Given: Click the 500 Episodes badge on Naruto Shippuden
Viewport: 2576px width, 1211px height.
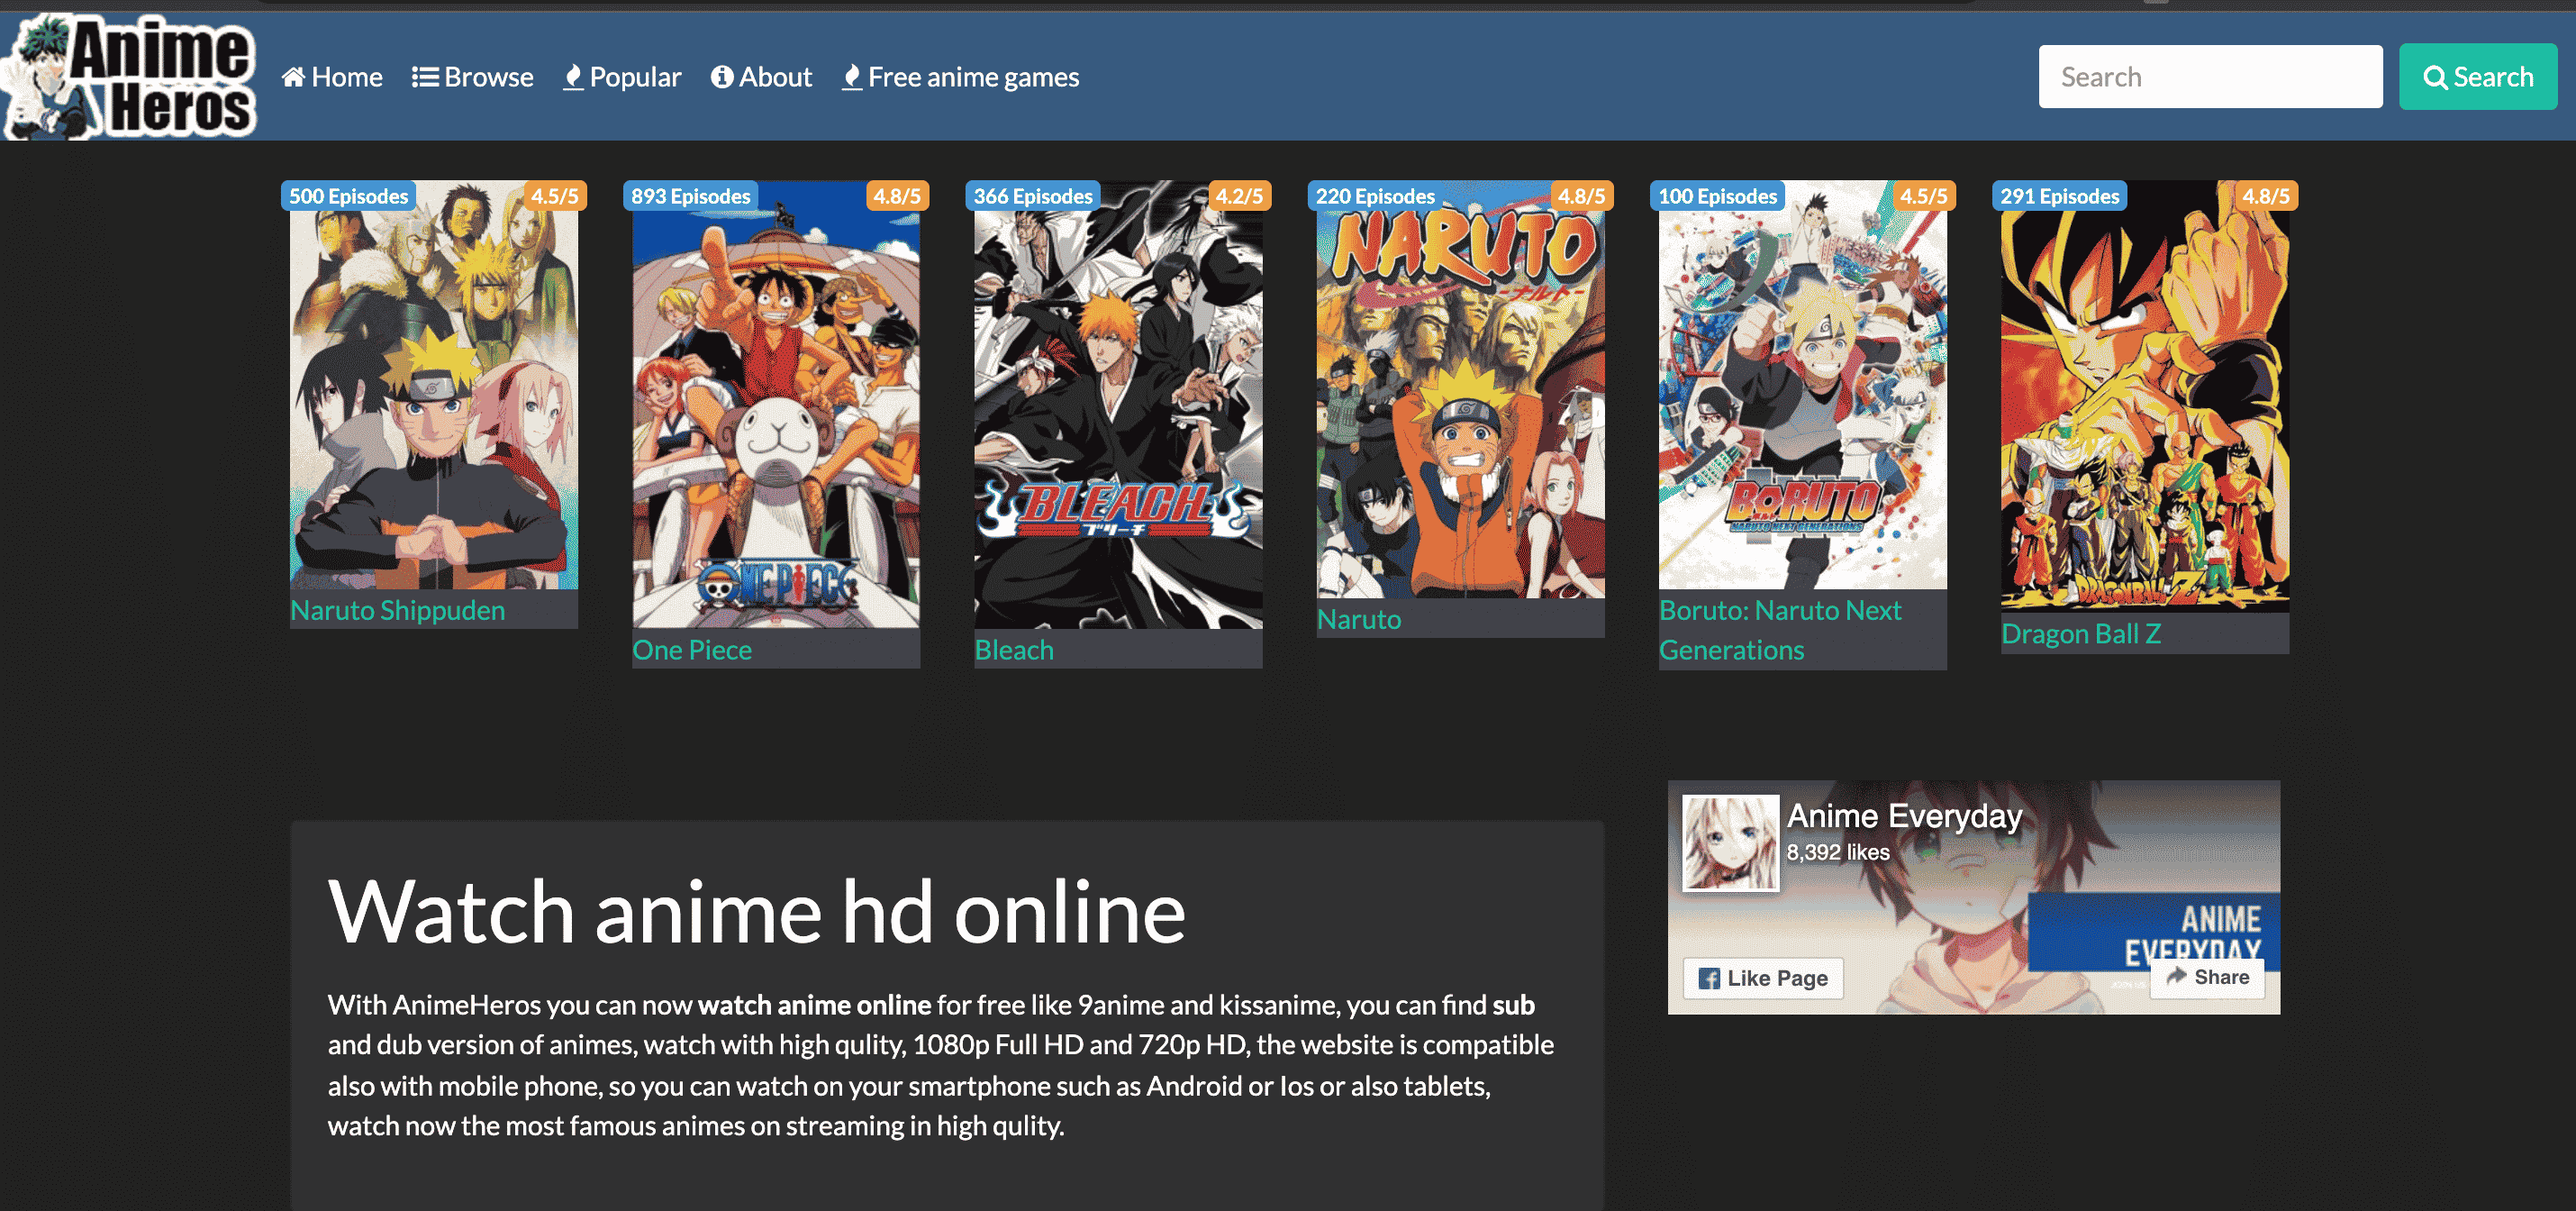Looking at the screenshot, I should (x=348, y=196).
